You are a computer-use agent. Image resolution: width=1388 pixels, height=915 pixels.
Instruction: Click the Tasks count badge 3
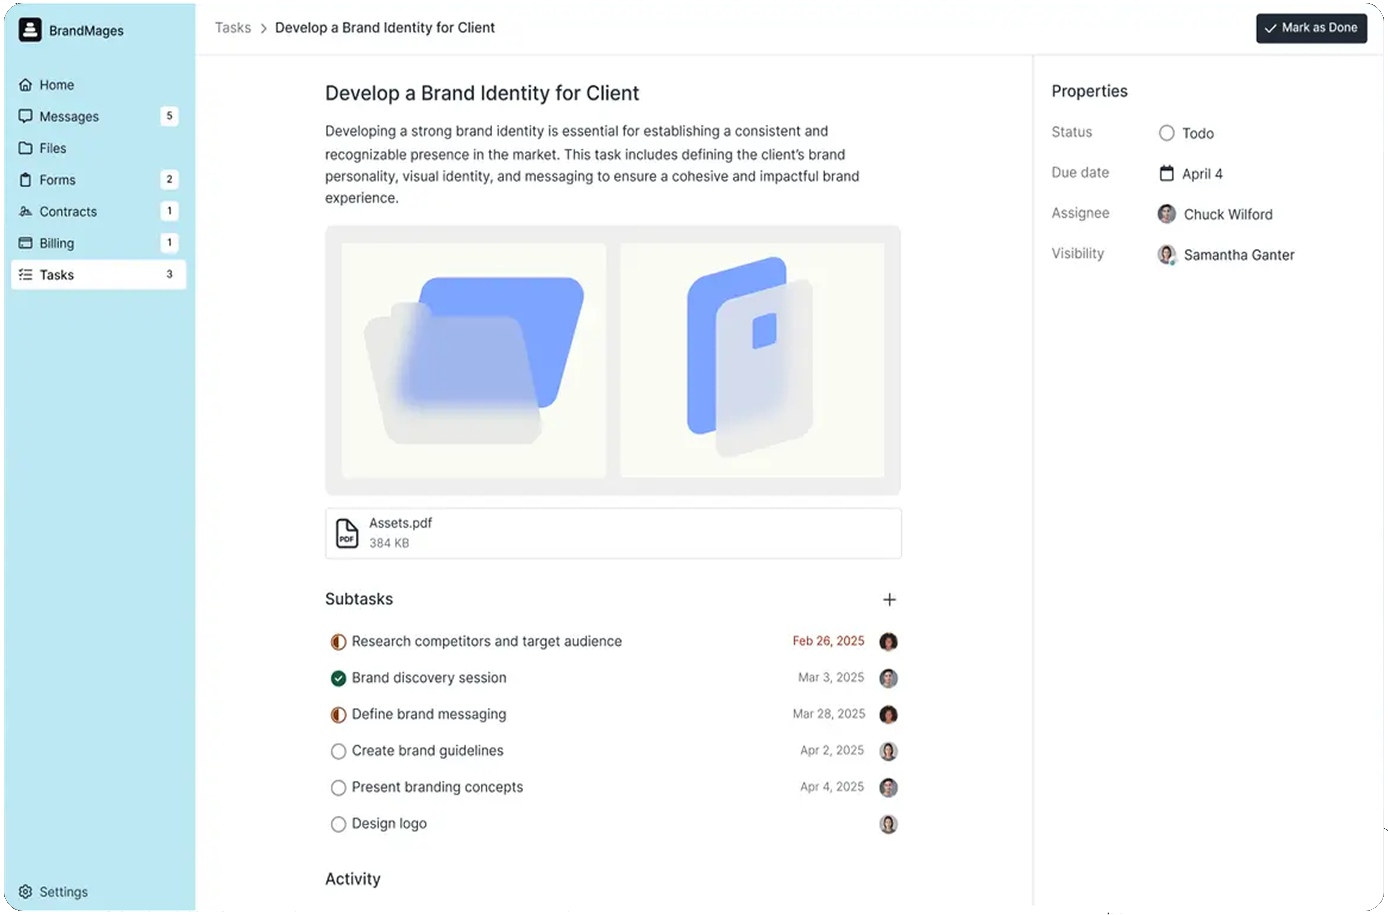pos(169,275)
